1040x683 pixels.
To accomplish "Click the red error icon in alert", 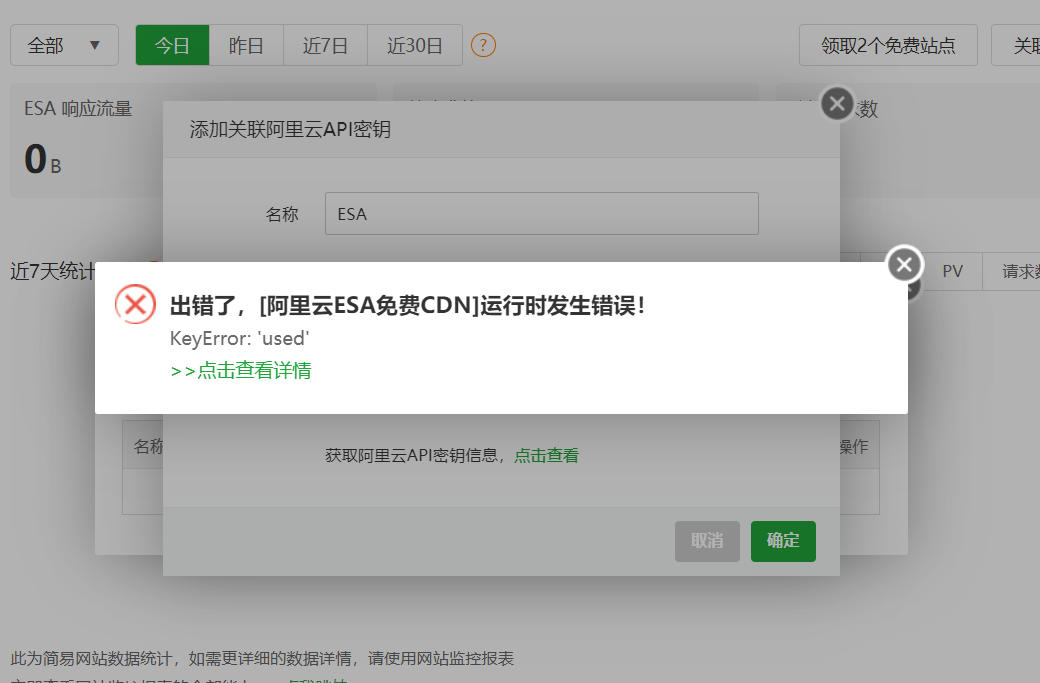I will click(x=135, y=304).
